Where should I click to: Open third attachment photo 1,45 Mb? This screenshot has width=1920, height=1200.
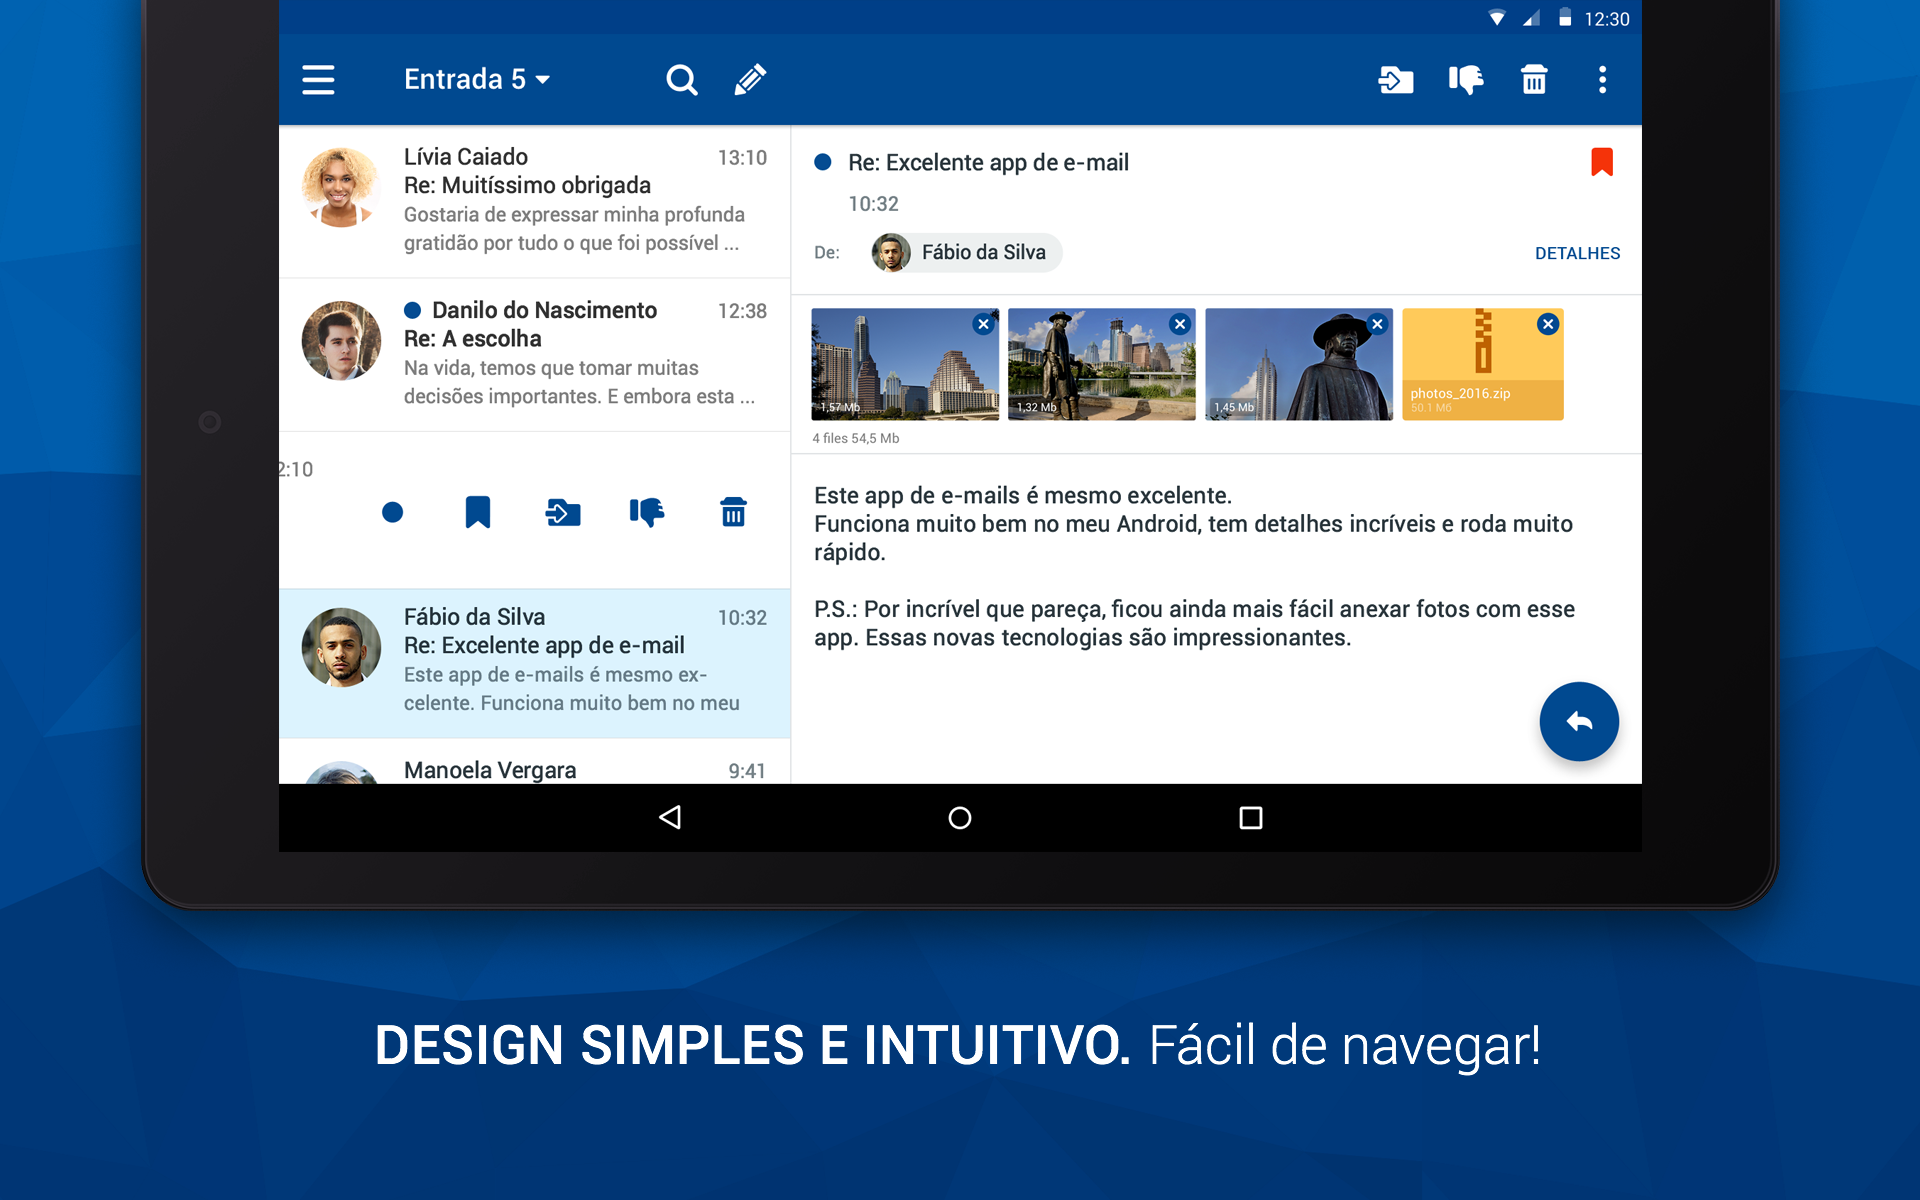tap(1298, 364)
